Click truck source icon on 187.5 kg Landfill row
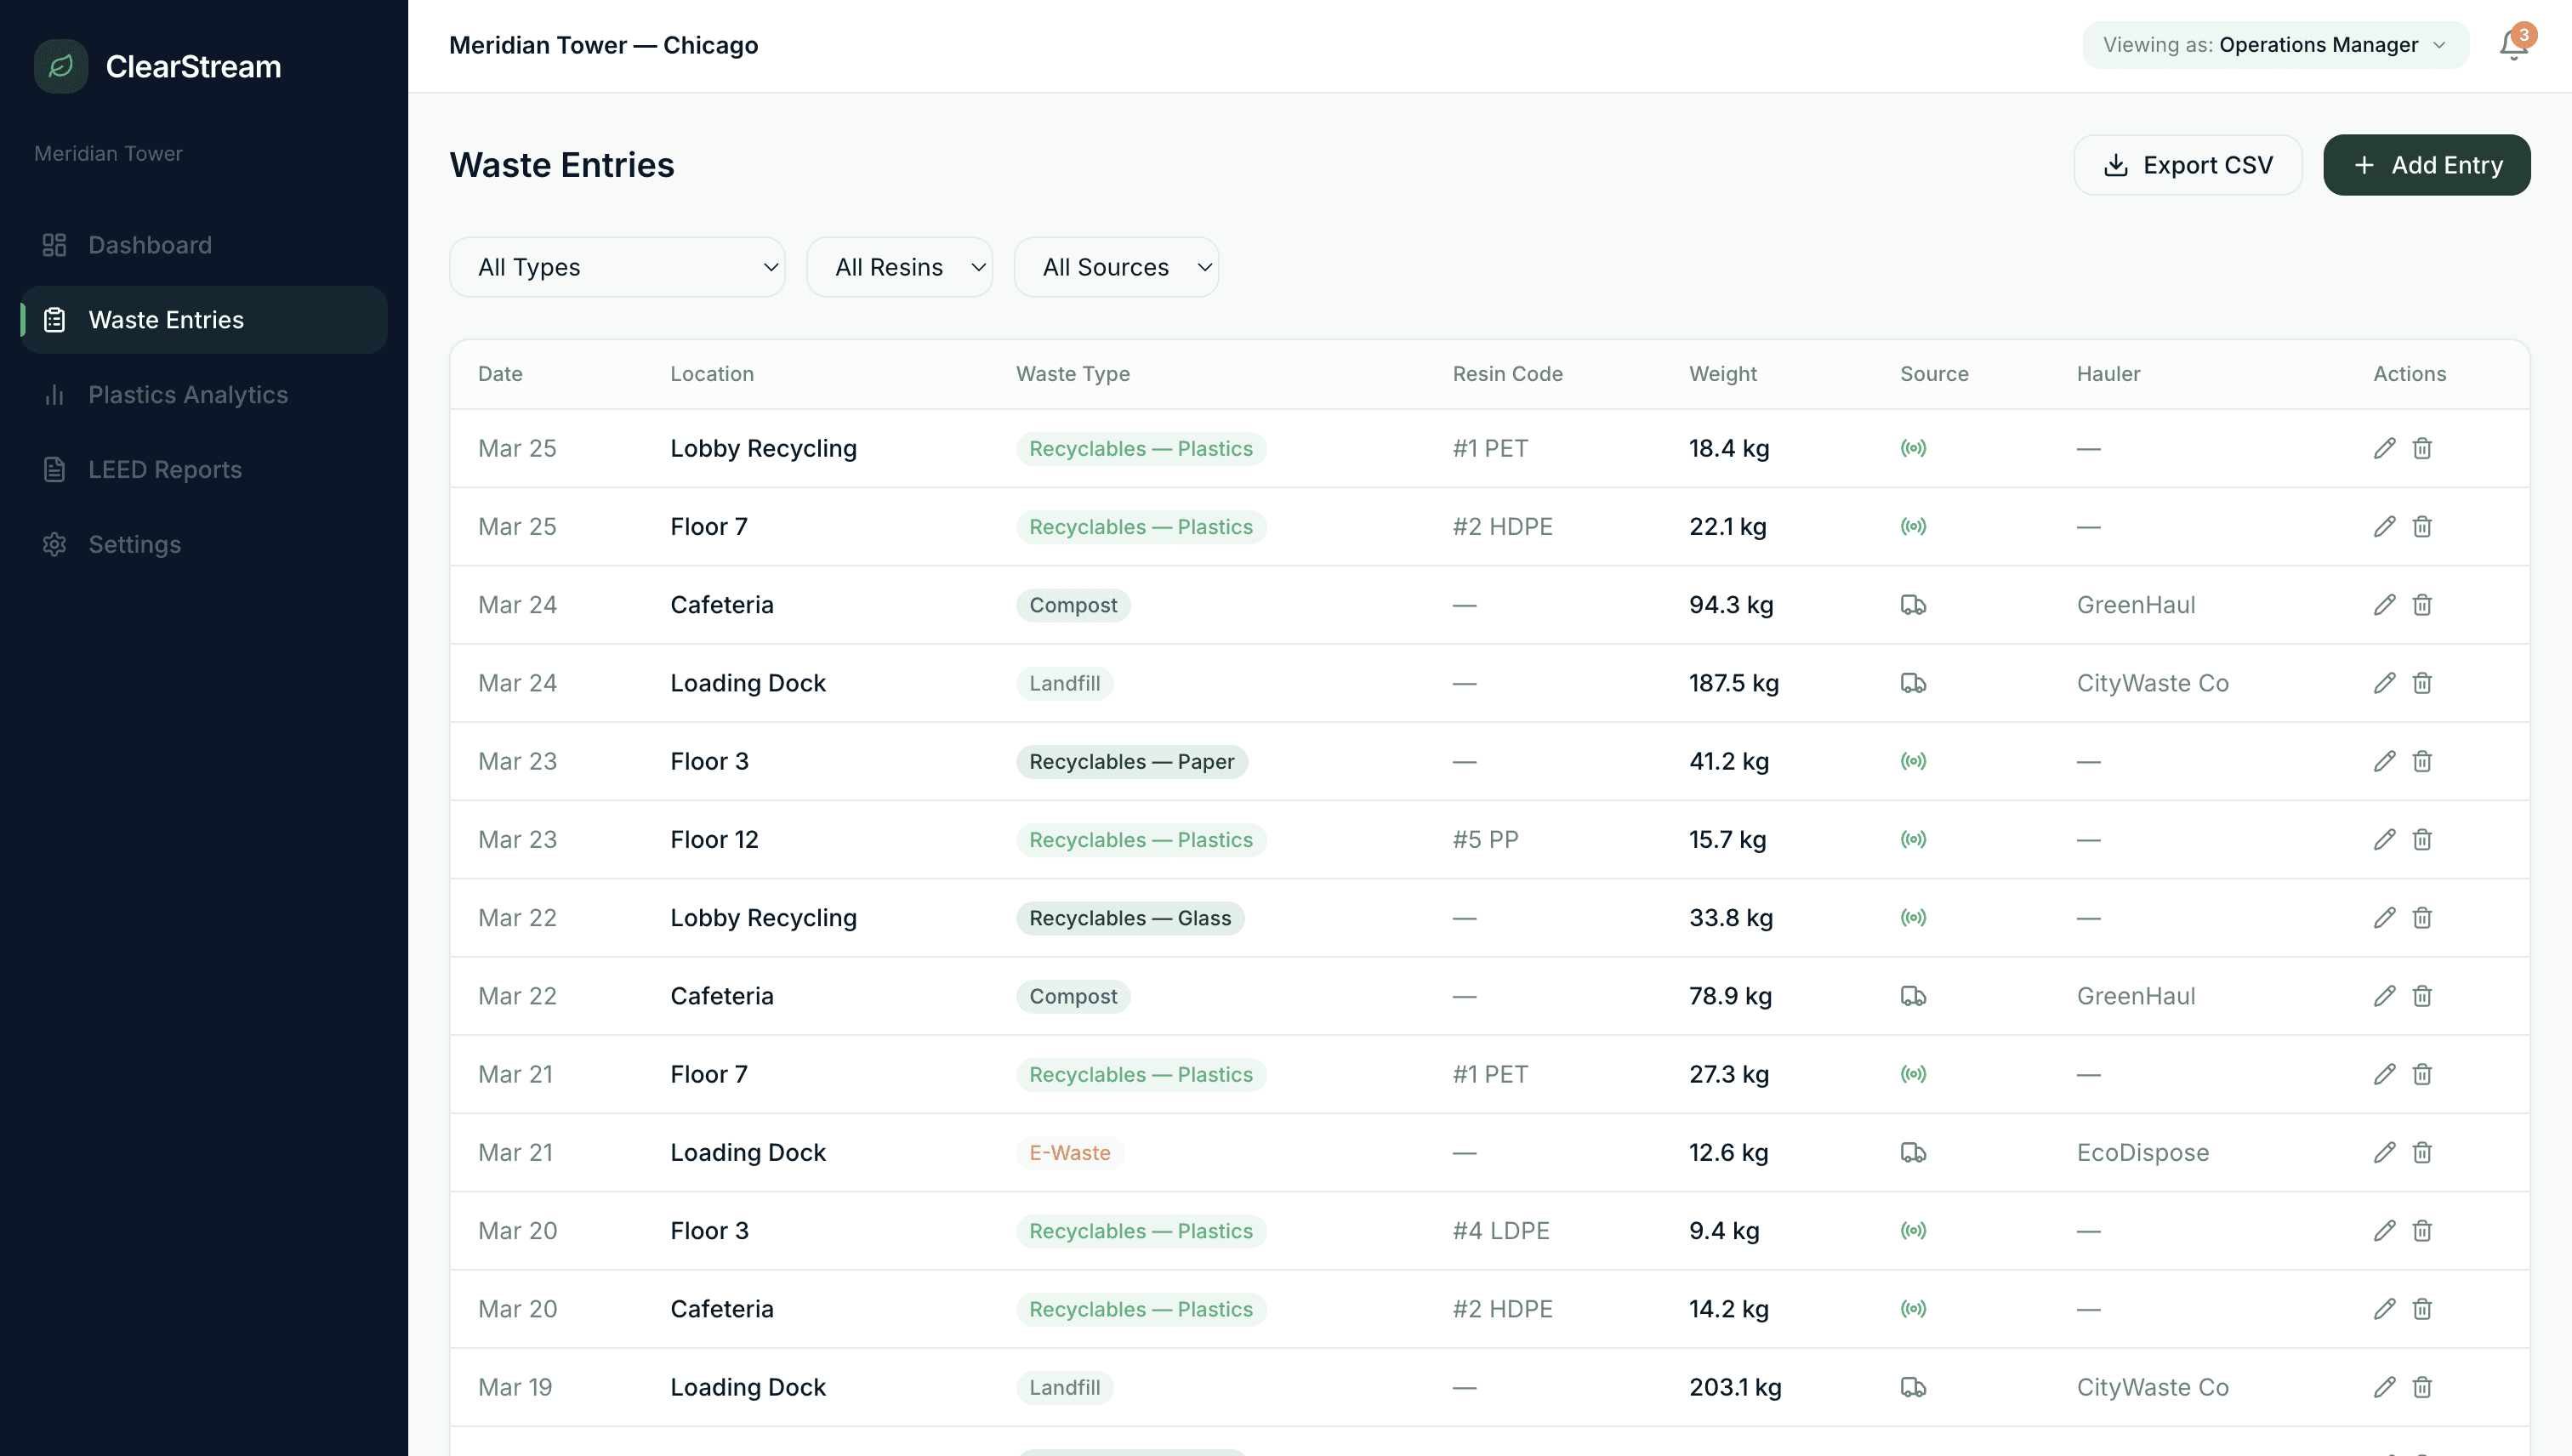This screenshot has width=2572, height=1456. point(1913,684)
